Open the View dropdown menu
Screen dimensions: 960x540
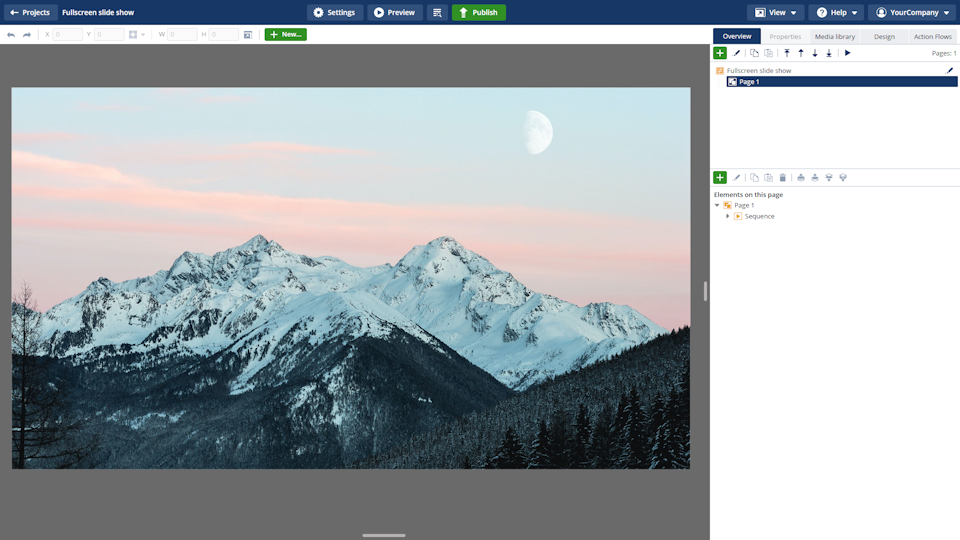coord(775,13)
